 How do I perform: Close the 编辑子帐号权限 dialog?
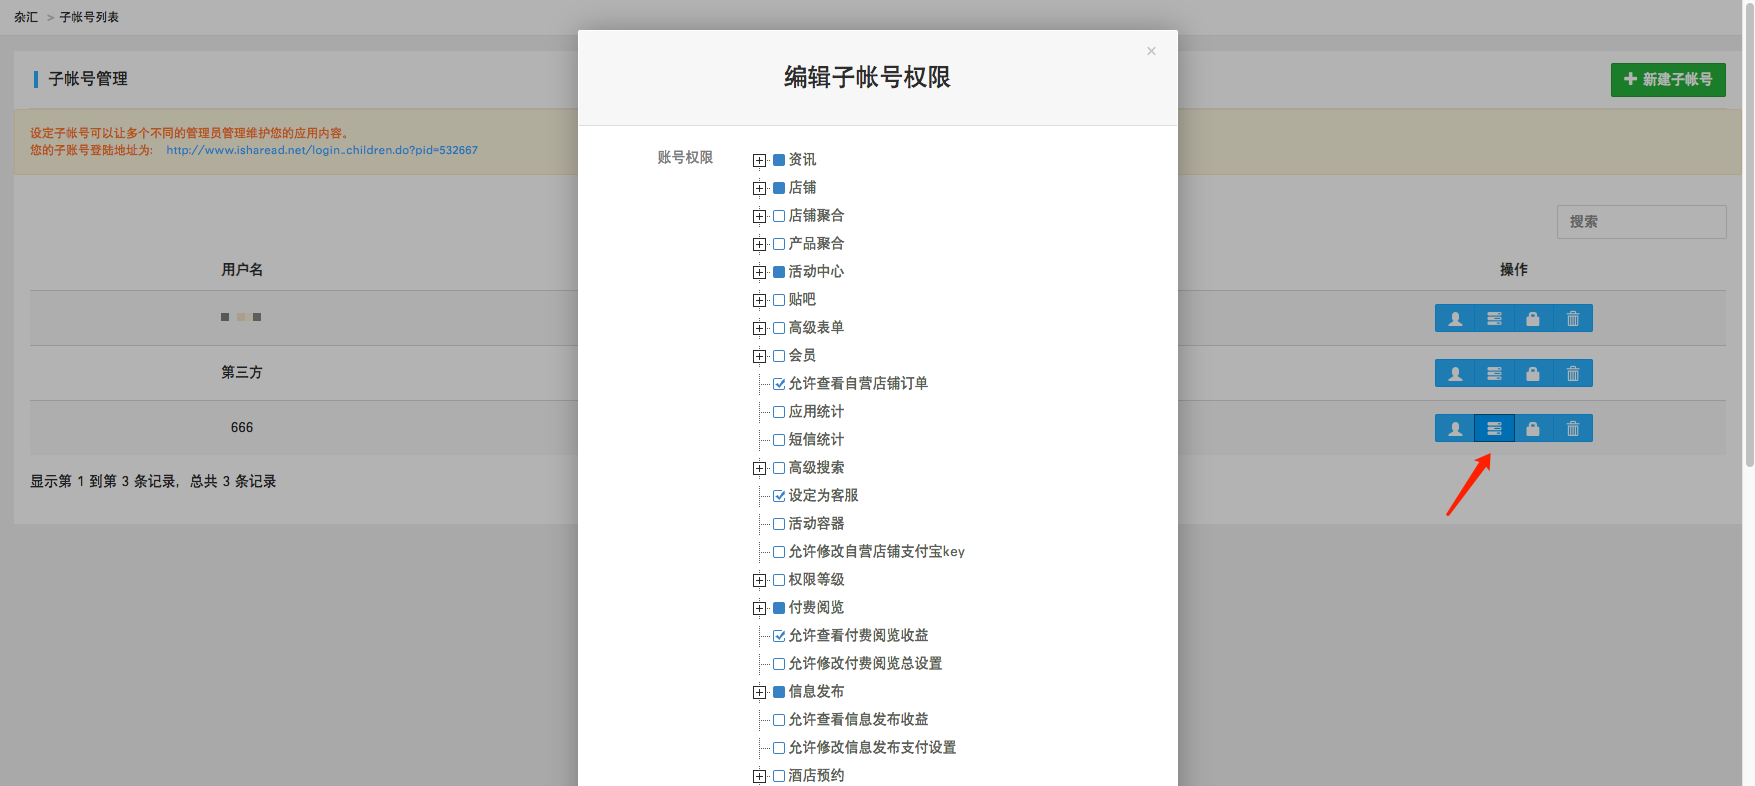(1151, 51)
